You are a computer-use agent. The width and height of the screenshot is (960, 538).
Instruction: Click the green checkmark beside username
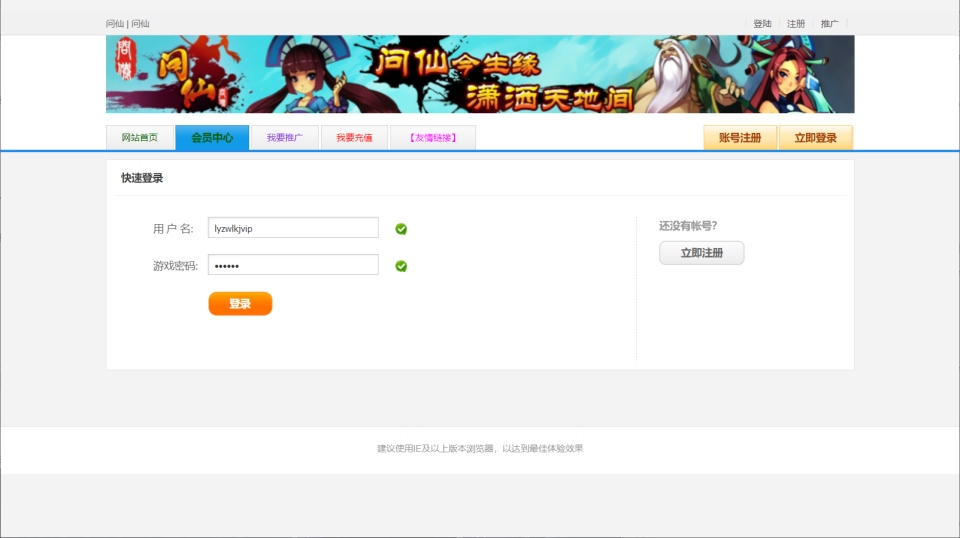401,229
